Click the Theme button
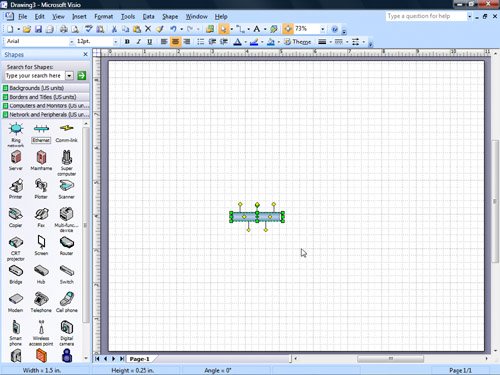The width and height of the screenshot is (500, 375). pos(297,42)
